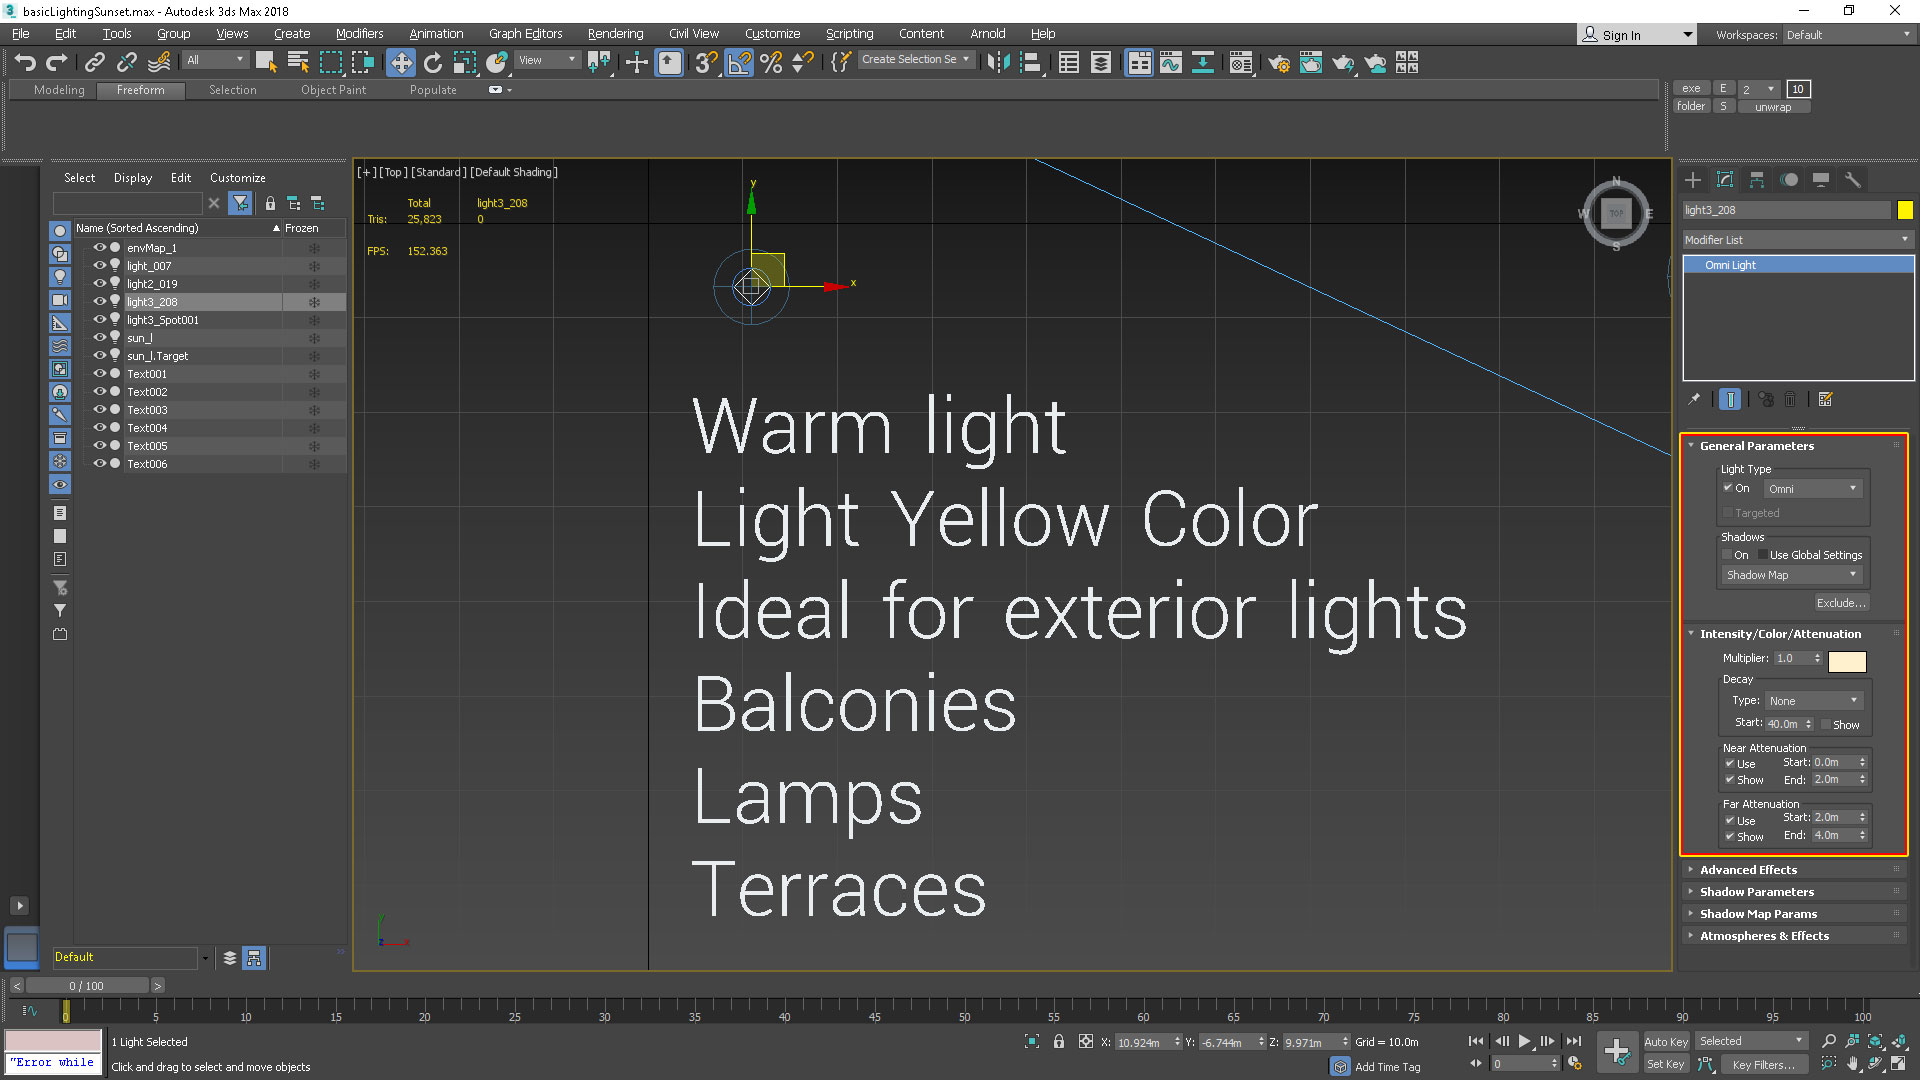Expand the Advanced Effects rollout
This screenshot has height=1080, width=1920.
(x=1748, y=870)
